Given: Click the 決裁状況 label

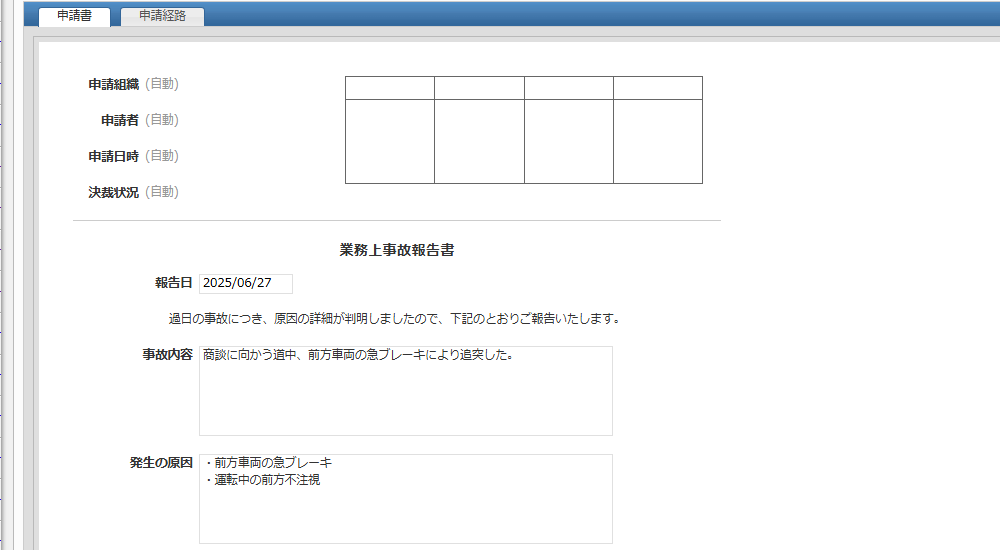Looking at the screenshot, I should [113, 192].
